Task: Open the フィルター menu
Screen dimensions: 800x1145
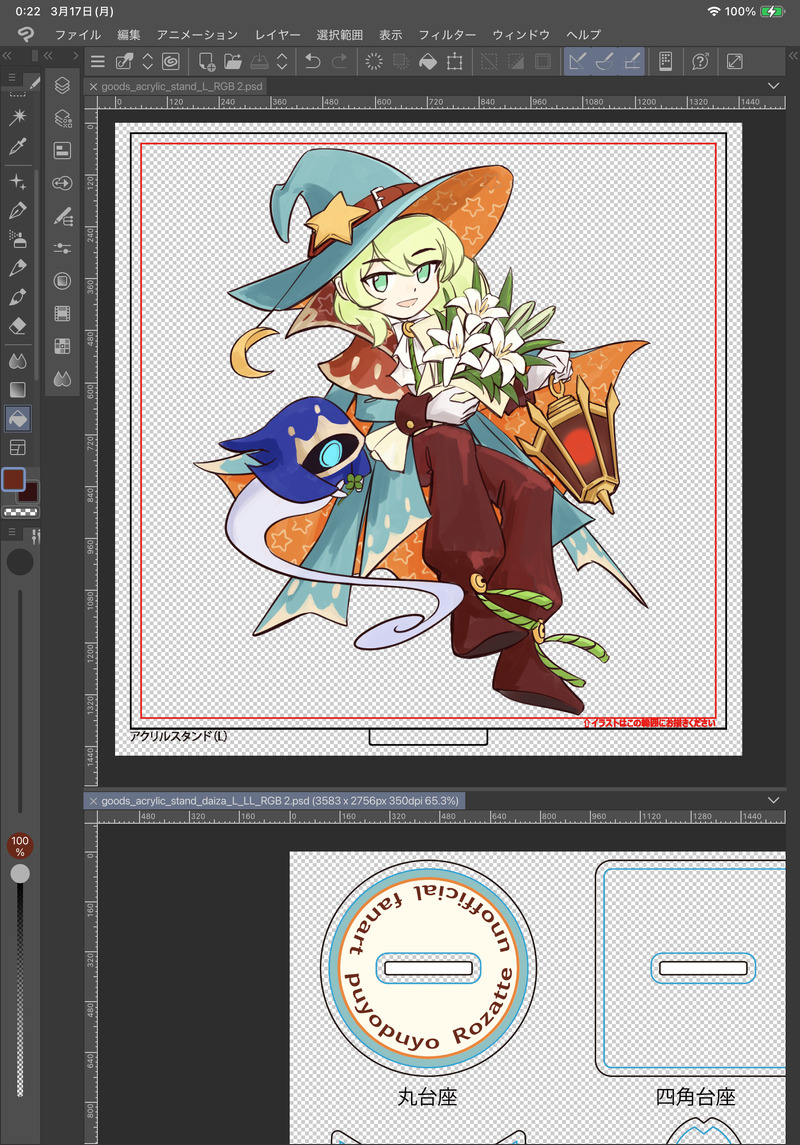Action: click(447, 34)
